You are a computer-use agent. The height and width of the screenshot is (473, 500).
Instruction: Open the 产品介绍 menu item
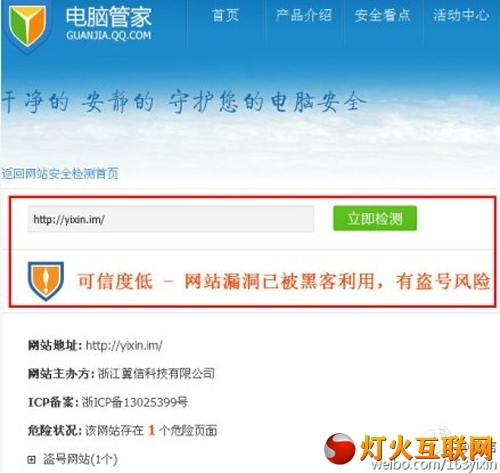click(x=304, y=15)
